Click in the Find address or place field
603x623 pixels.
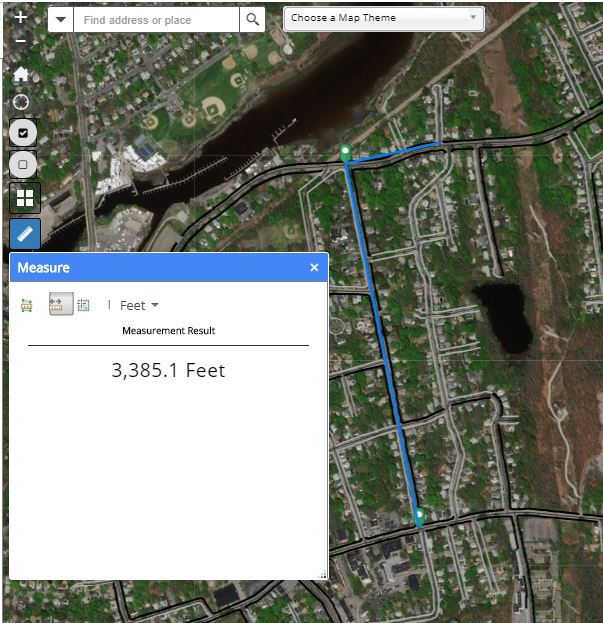pos(157,19)
